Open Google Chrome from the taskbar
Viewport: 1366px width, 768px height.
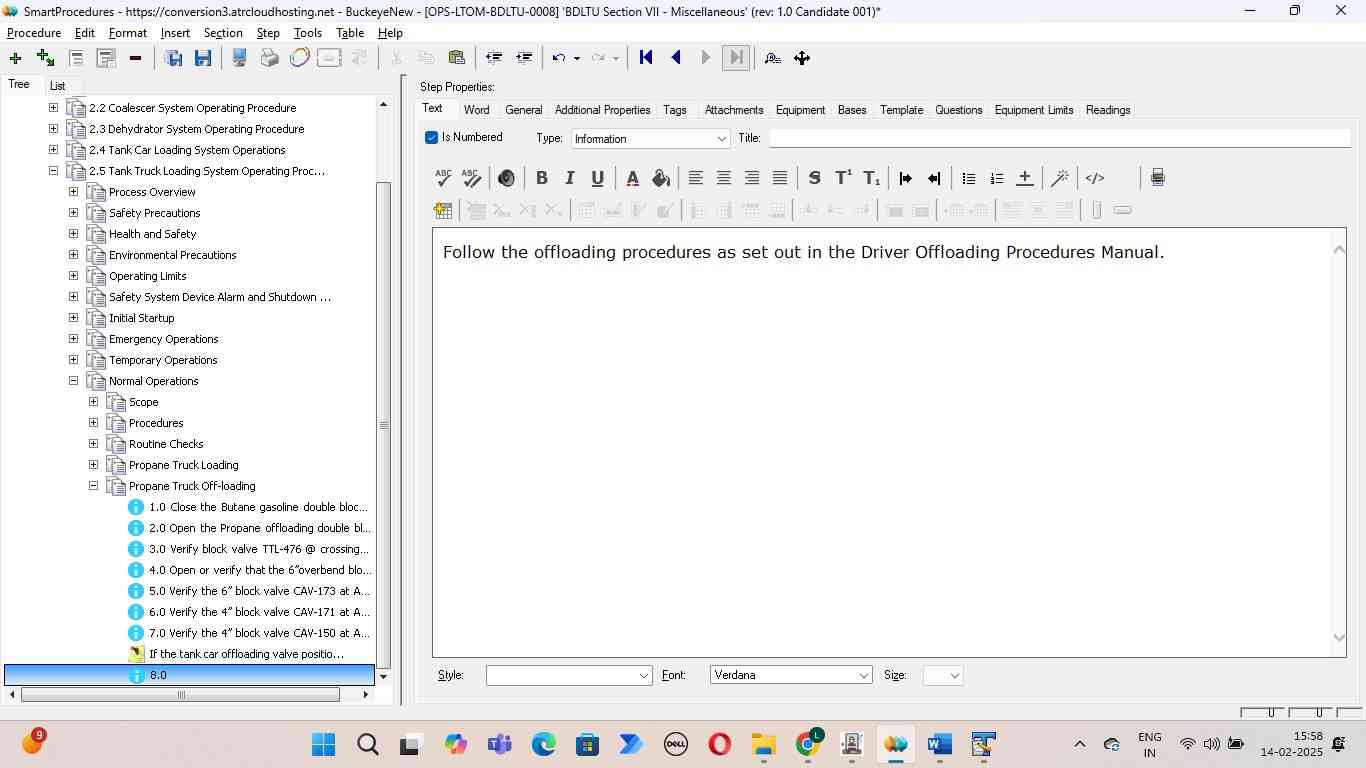808,745
